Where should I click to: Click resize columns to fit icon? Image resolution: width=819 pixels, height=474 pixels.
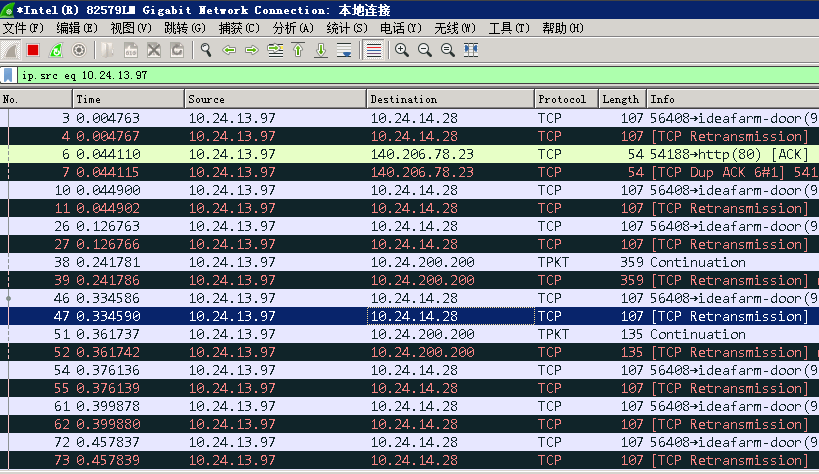click(x=471, y=50)
